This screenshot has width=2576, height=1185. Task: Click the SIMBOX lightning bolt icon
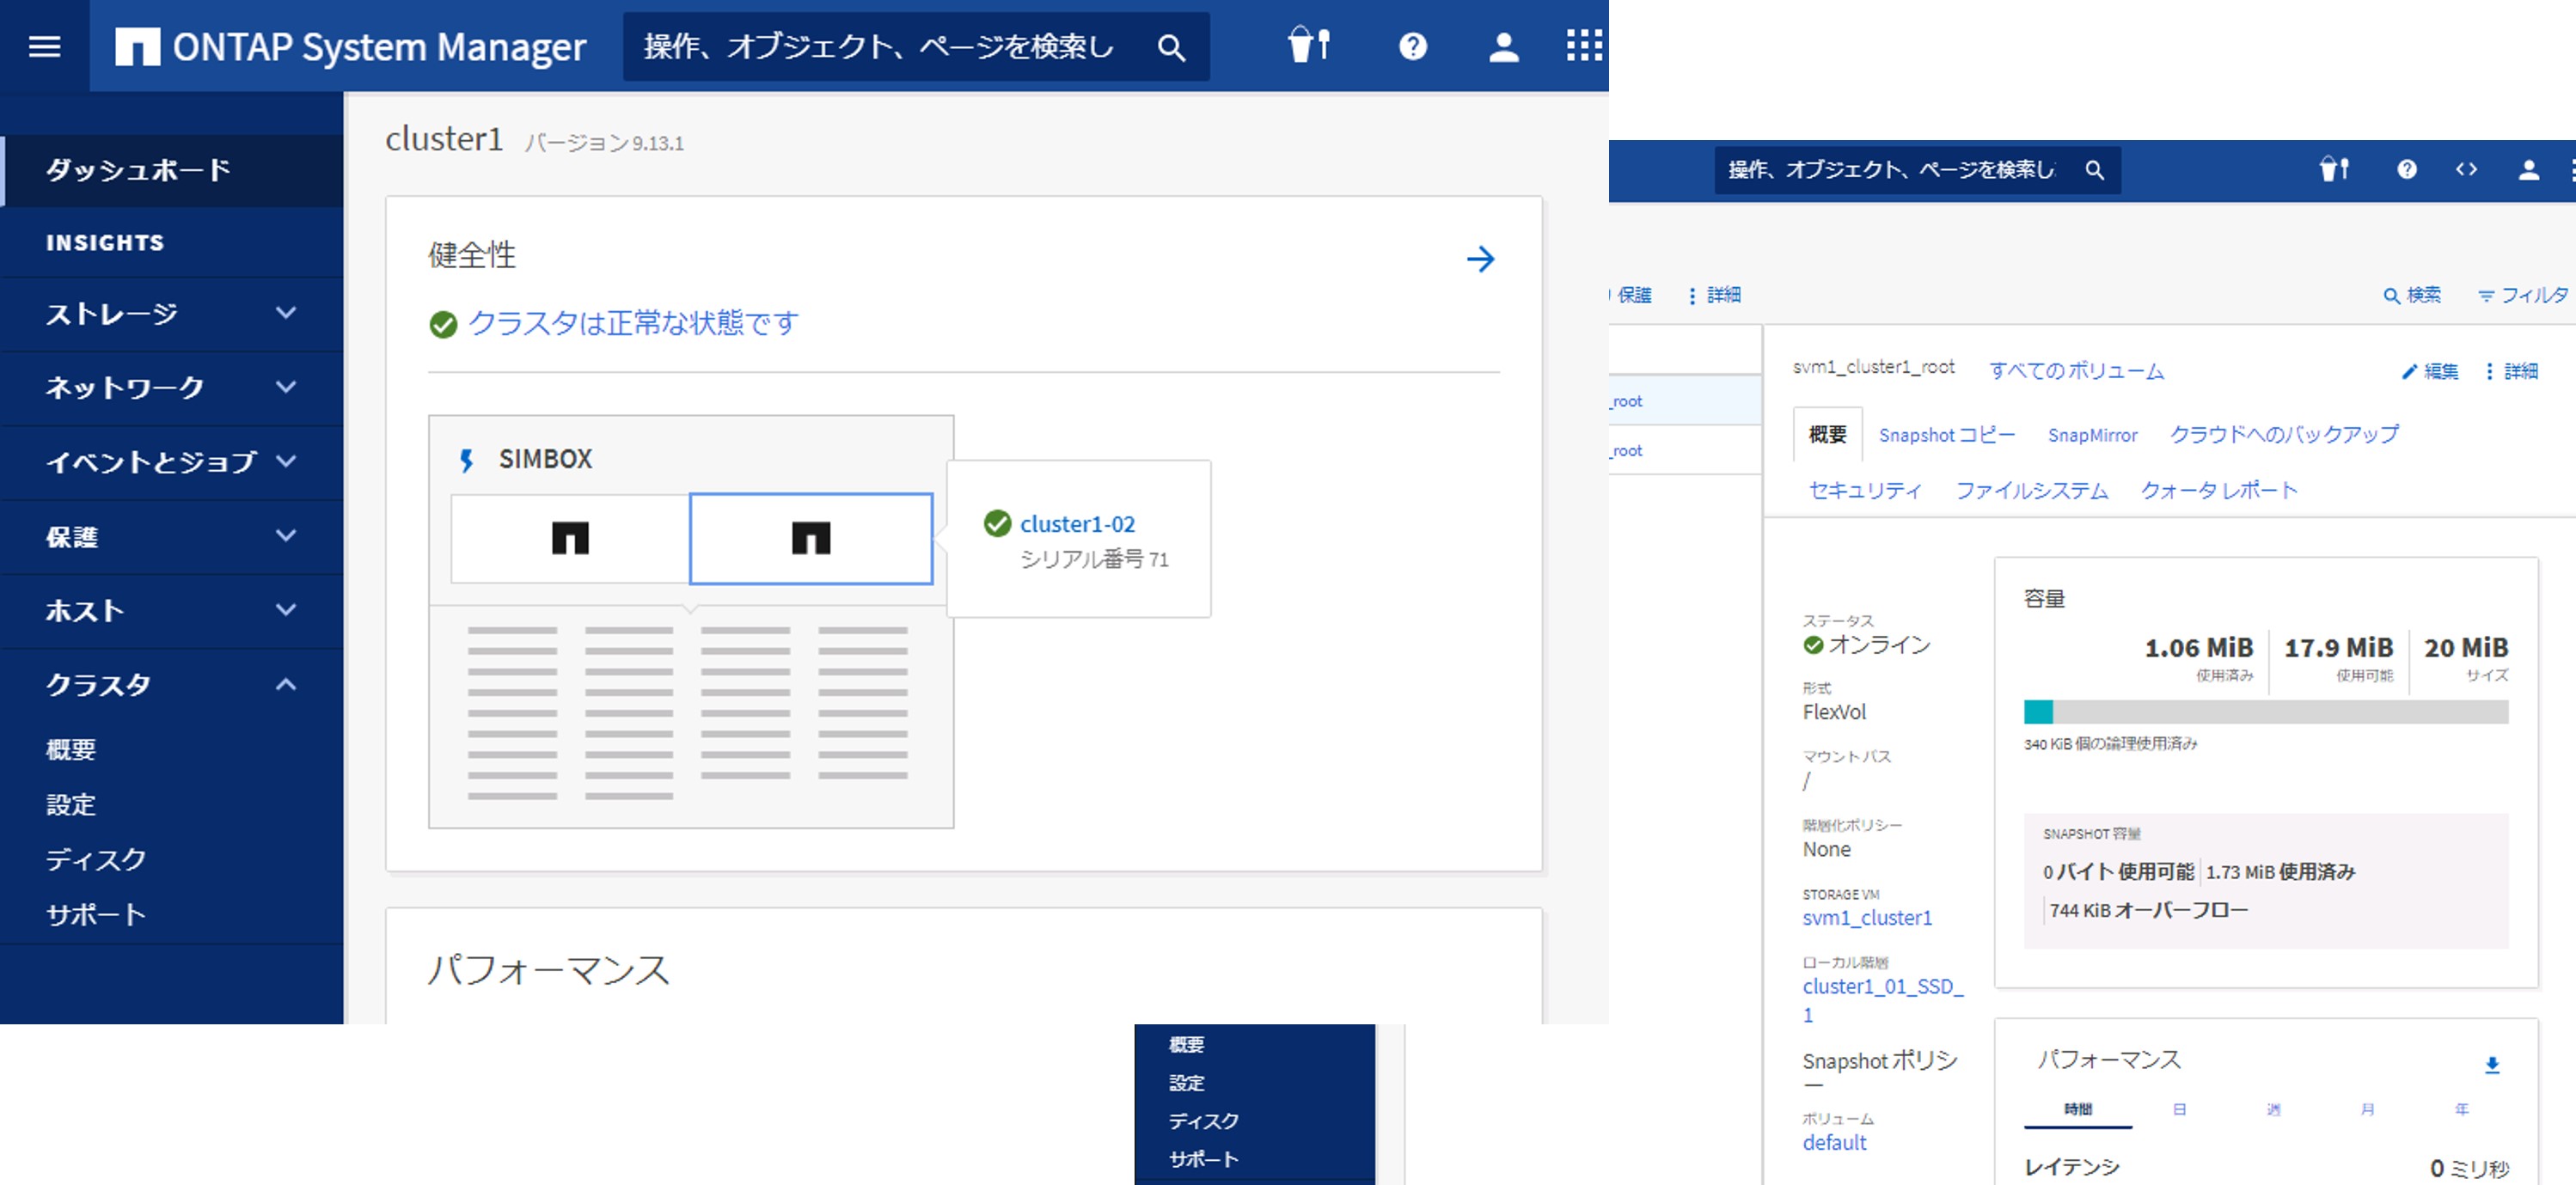466,460
